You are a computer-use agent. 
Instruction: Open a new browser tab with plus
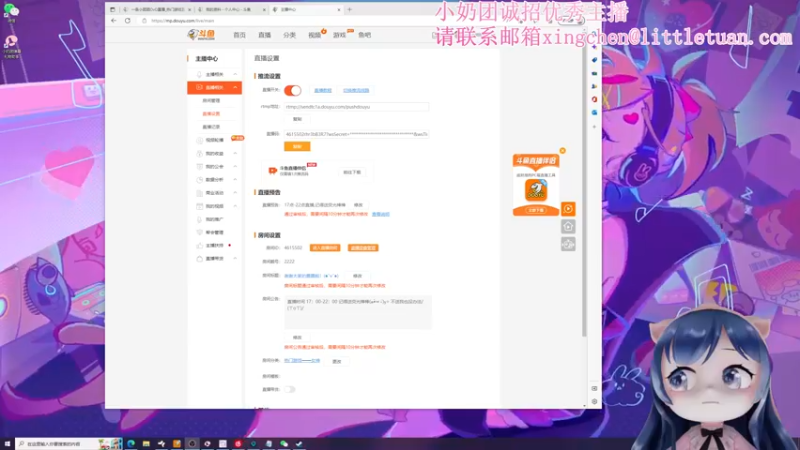click(x=349, y=9)
